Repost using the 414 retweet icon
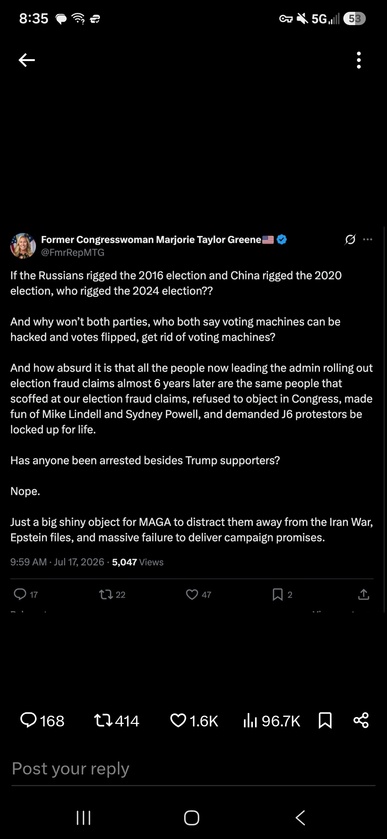The width and height of the screenshot is (387, 839). click(x=117, y=721)
